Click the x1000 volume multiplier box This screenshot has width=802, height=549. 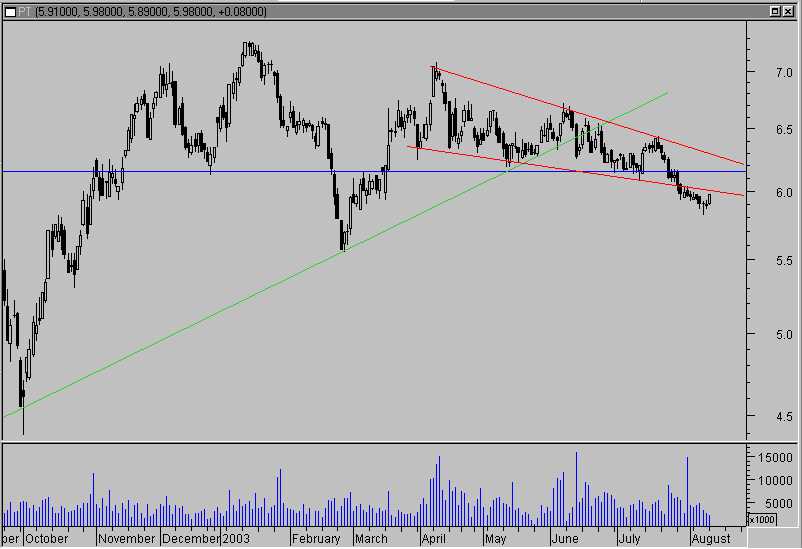point(762,519)
